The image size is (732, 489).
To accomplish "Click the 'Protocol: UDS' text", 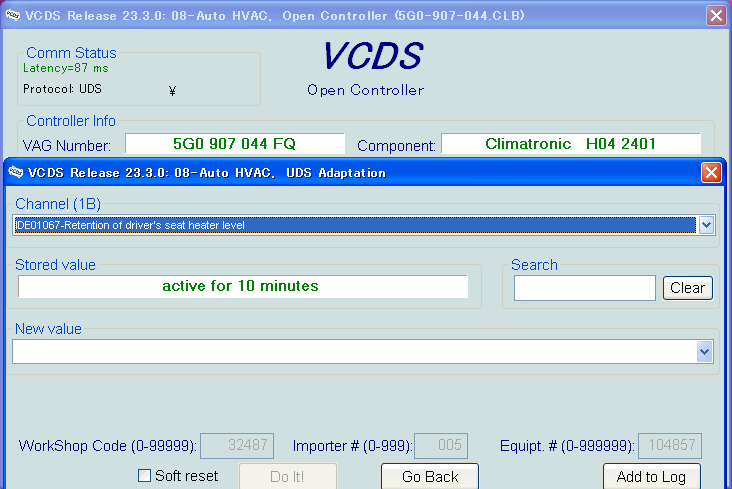I will click(62, 89).
